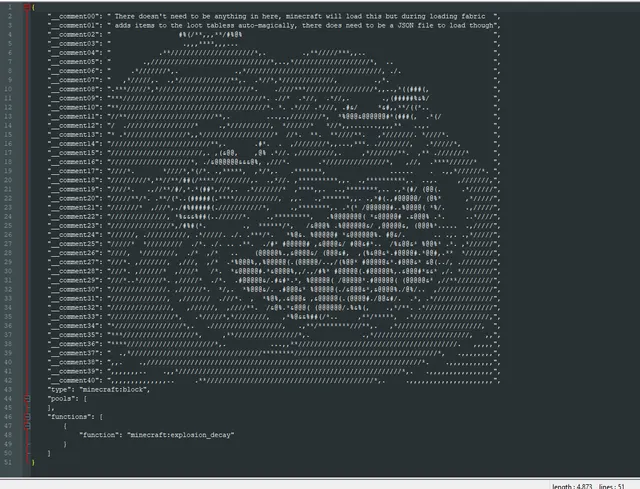Select line number 25 in the gutter
The width and height of the screenshot is (640, 489).
(x=9, y=226)
